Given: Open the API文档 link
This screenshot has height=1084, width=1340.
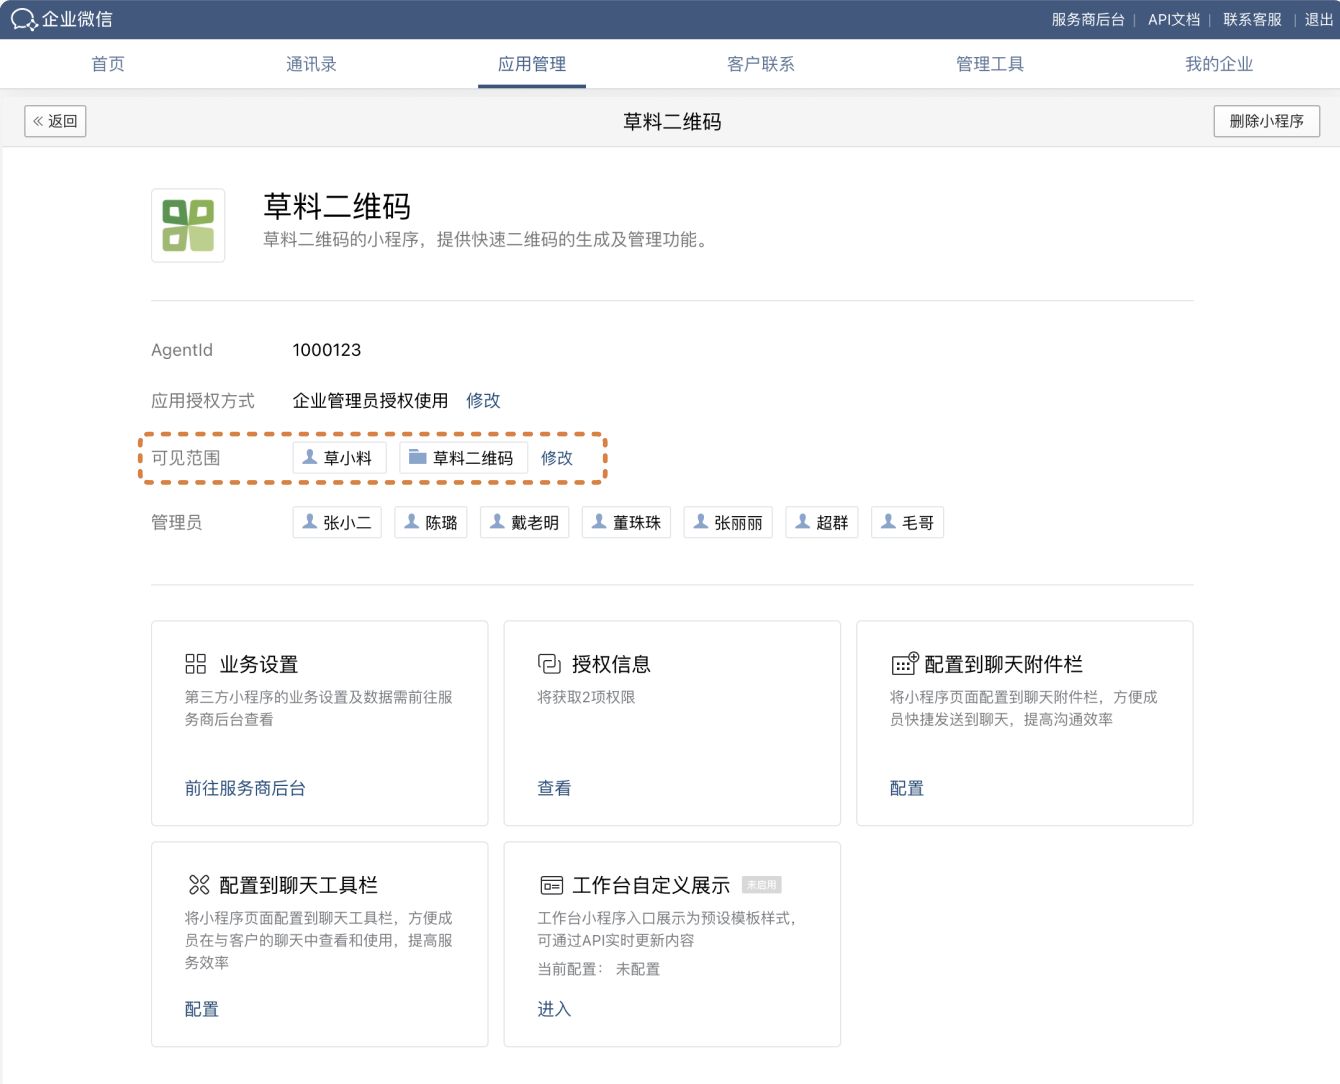Looking at the screenshot, I should 1174,20.
